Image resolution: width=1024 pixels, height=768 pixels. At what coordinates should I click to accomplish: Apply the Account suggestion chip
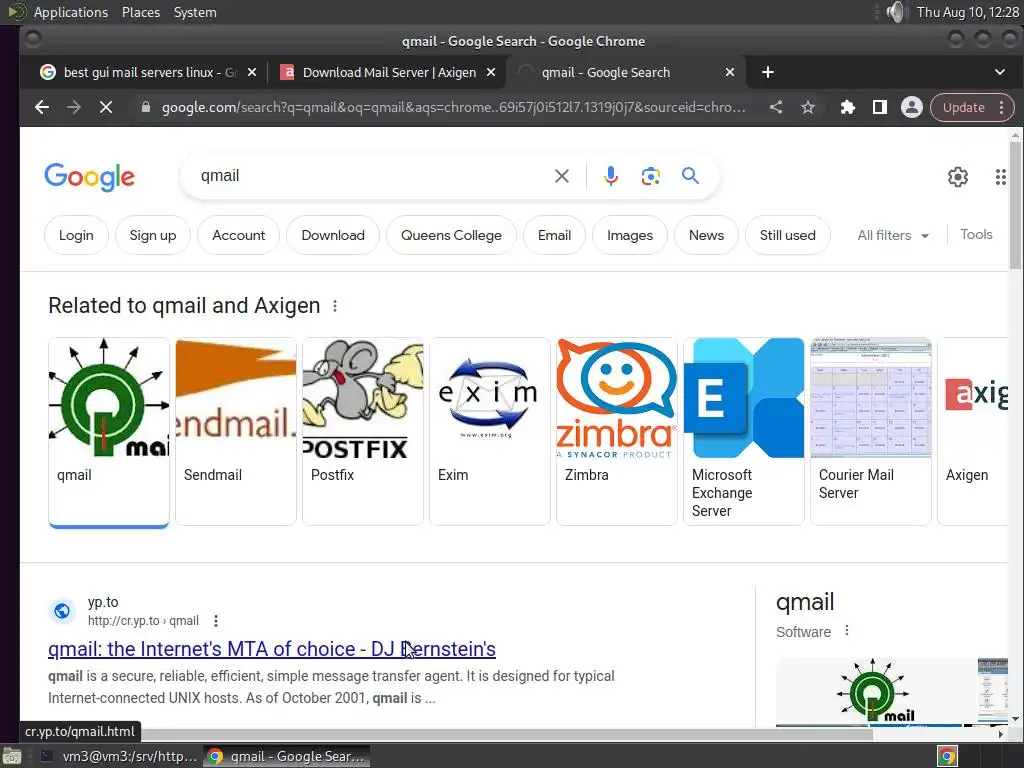(238, 235)
